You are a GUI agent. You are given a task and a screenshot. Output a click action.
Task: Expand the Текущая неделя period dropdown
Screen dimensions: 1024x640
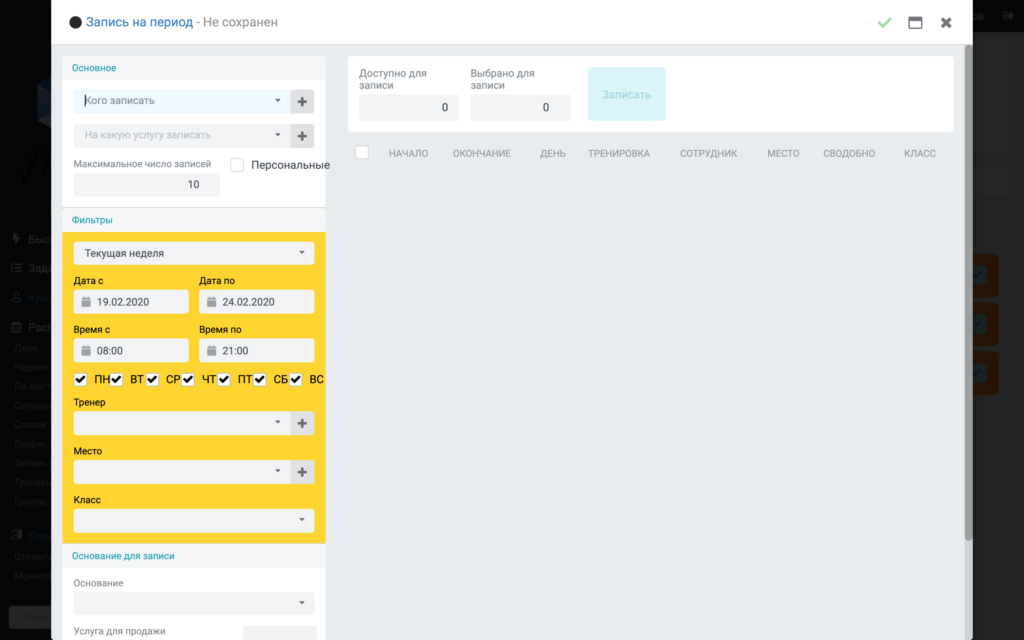tap(194, 253)
